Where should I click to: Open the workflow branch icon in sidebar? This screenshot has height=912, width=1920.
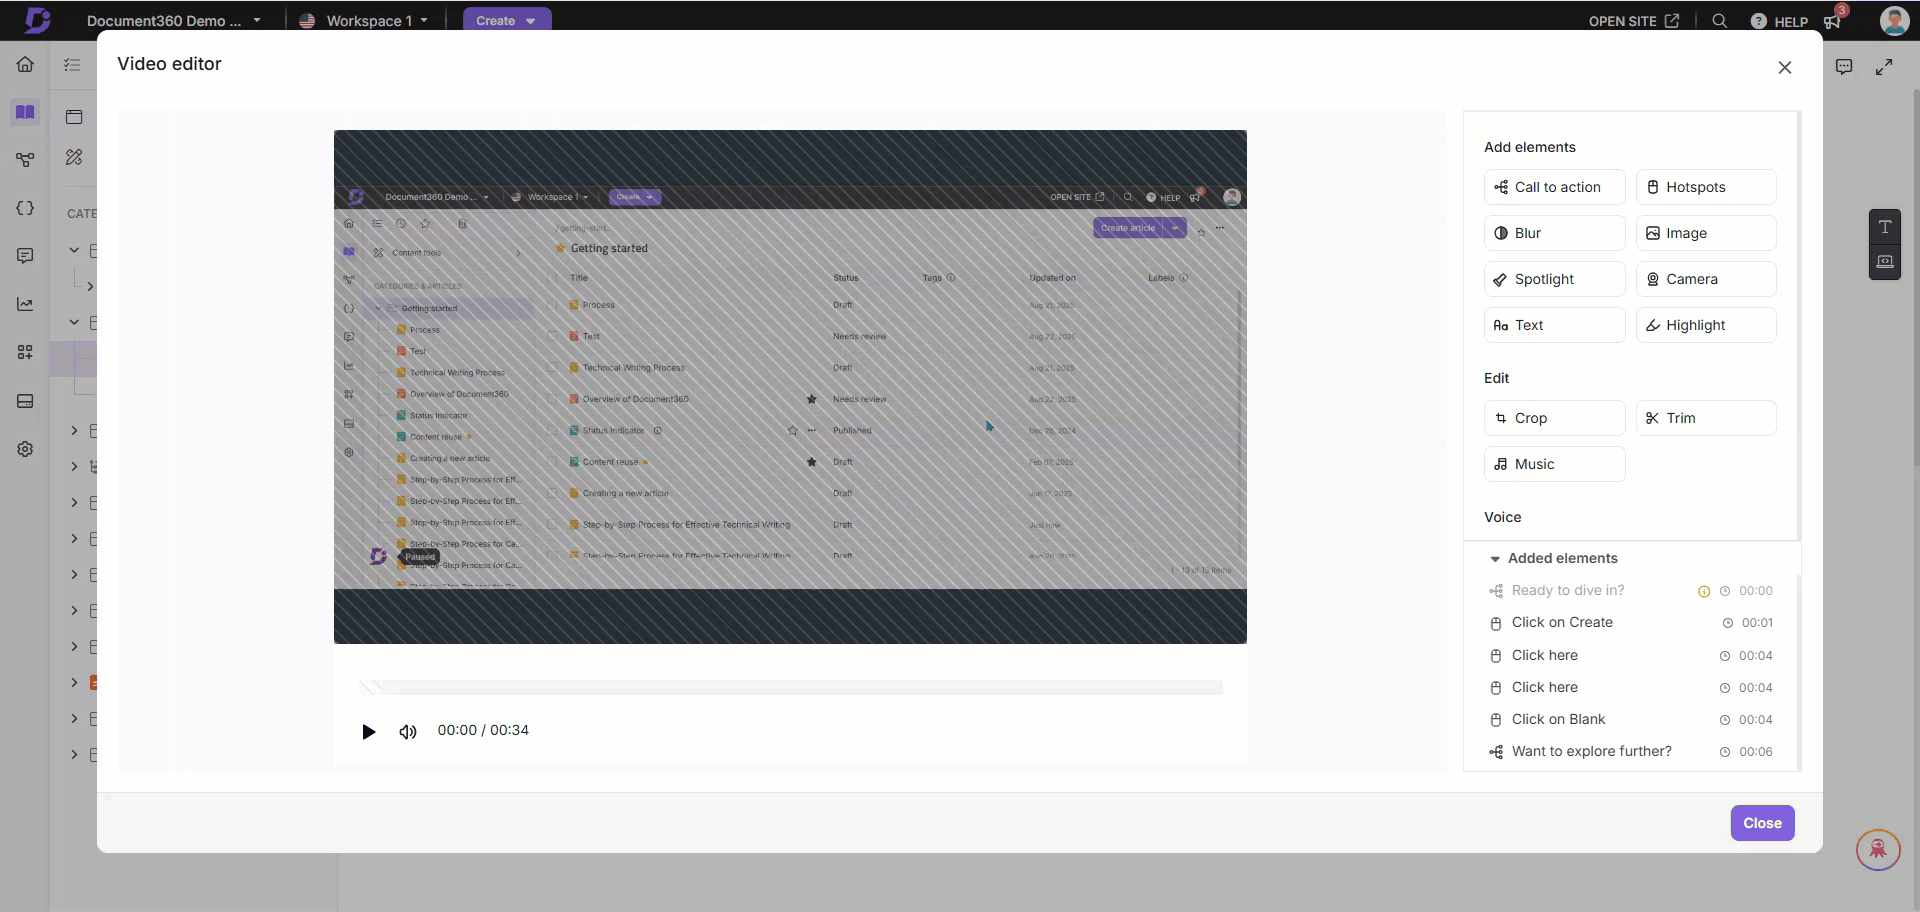(x=25, y=160)
